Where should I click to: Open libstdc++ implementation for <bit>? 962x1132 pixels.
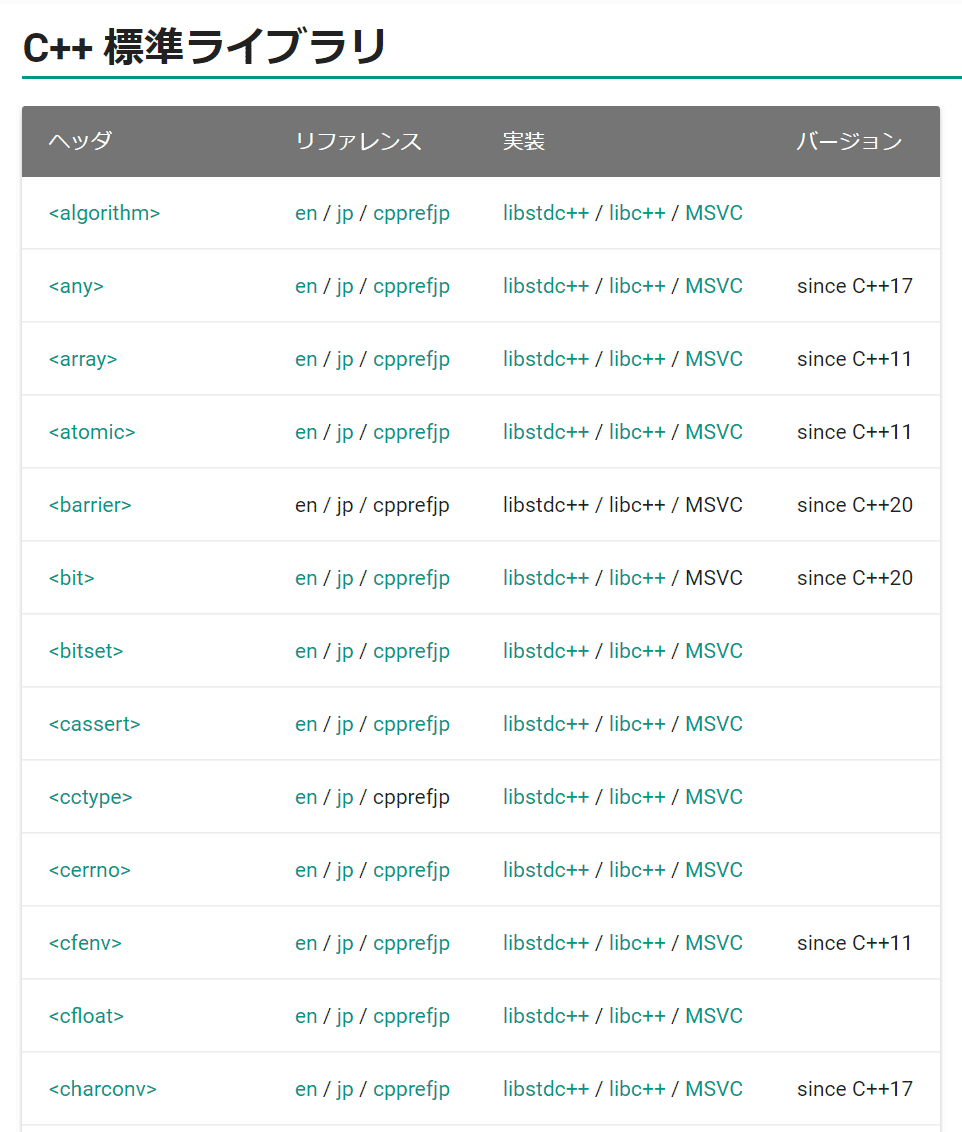(546, 578)
